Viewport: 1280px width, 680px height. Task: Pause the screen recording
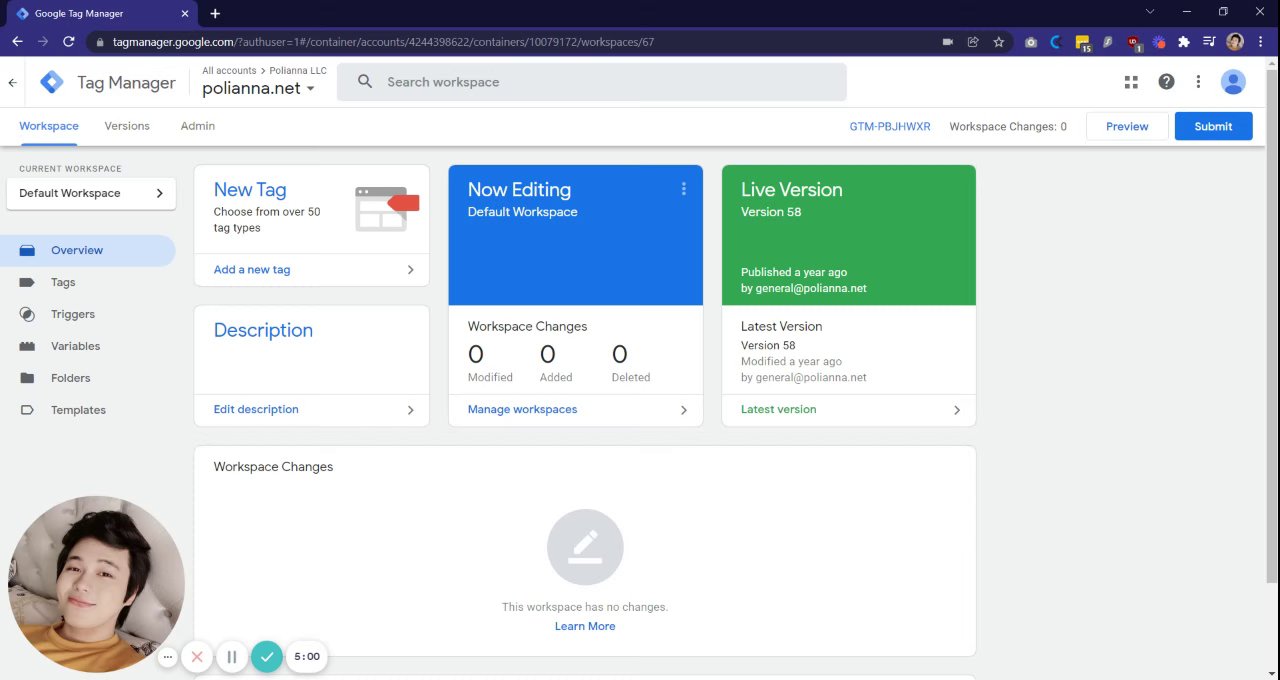pyautogui.click(x=232, y=657)
